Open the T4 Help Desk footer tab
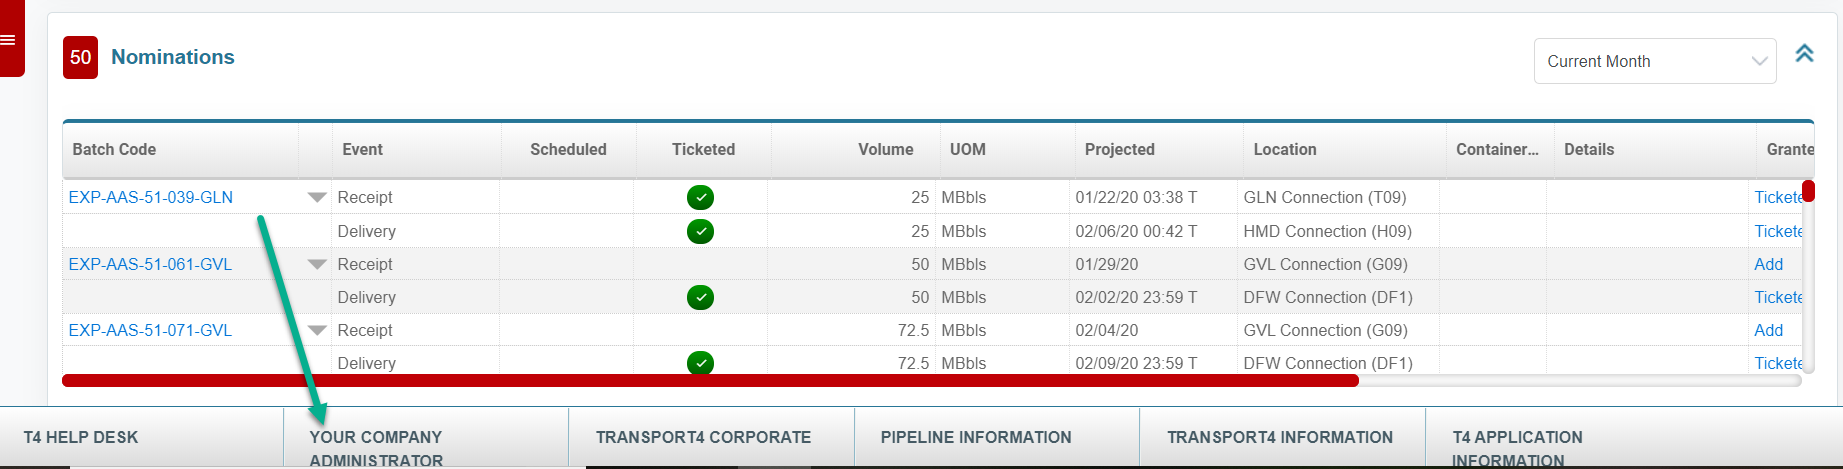The image size is (1843, 469). [x=81, y=438]
